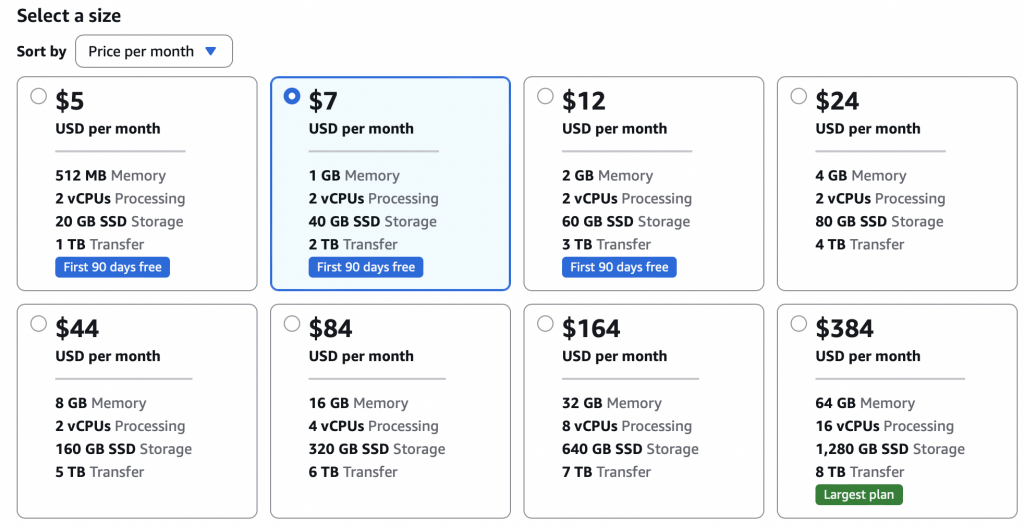Click the 1,280 GB SSD Storage text
This screenshot has height=526, width=1024.
coord(890,449)
